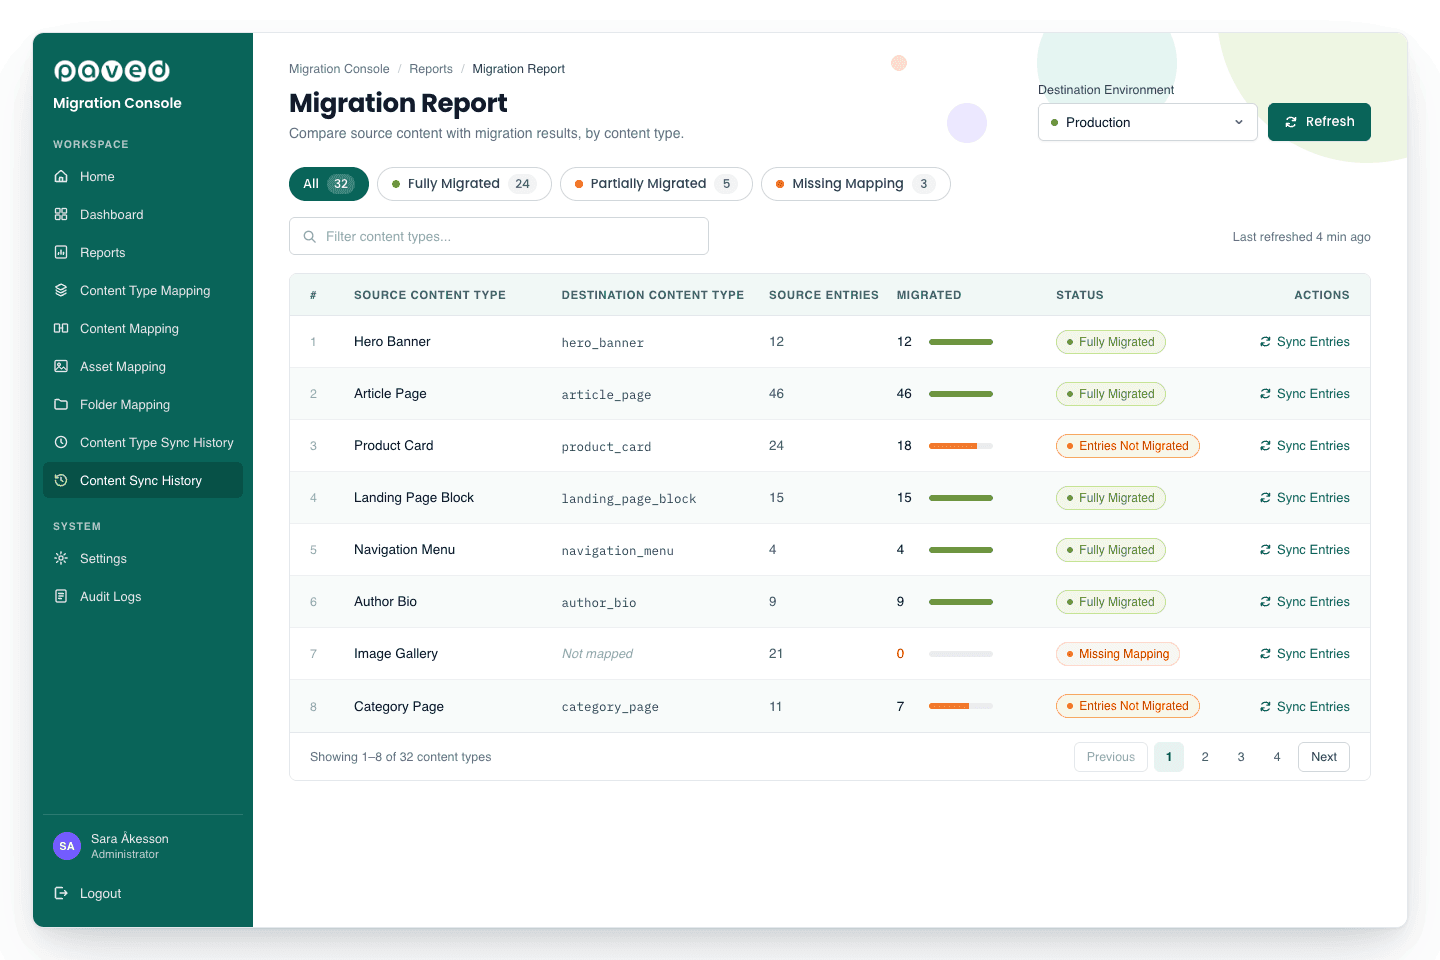Click the Category Page migration progress bar
Viewport: 1440px width, 960px height.
point(961,706)
